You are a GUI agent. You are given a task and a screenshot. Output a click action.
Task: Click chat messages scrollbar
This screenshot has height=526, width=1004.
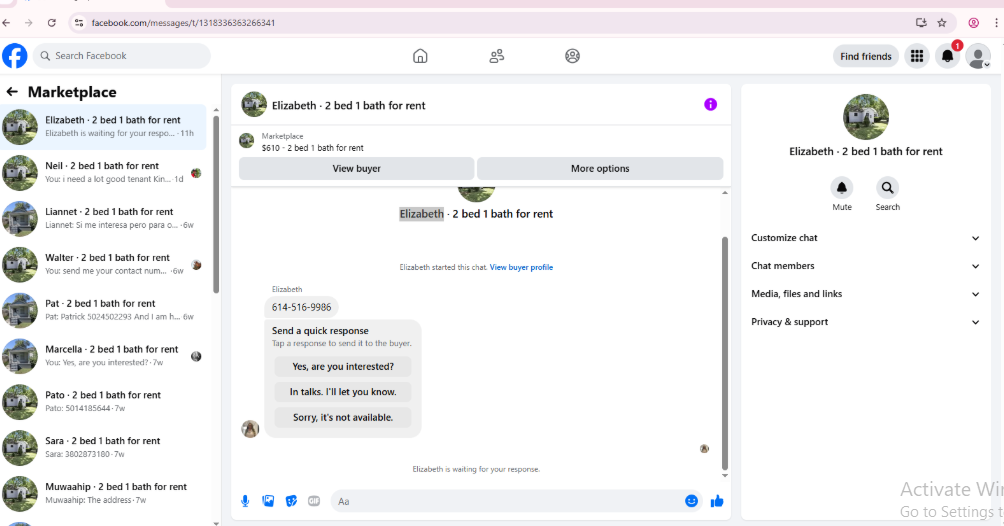point(725,353)
